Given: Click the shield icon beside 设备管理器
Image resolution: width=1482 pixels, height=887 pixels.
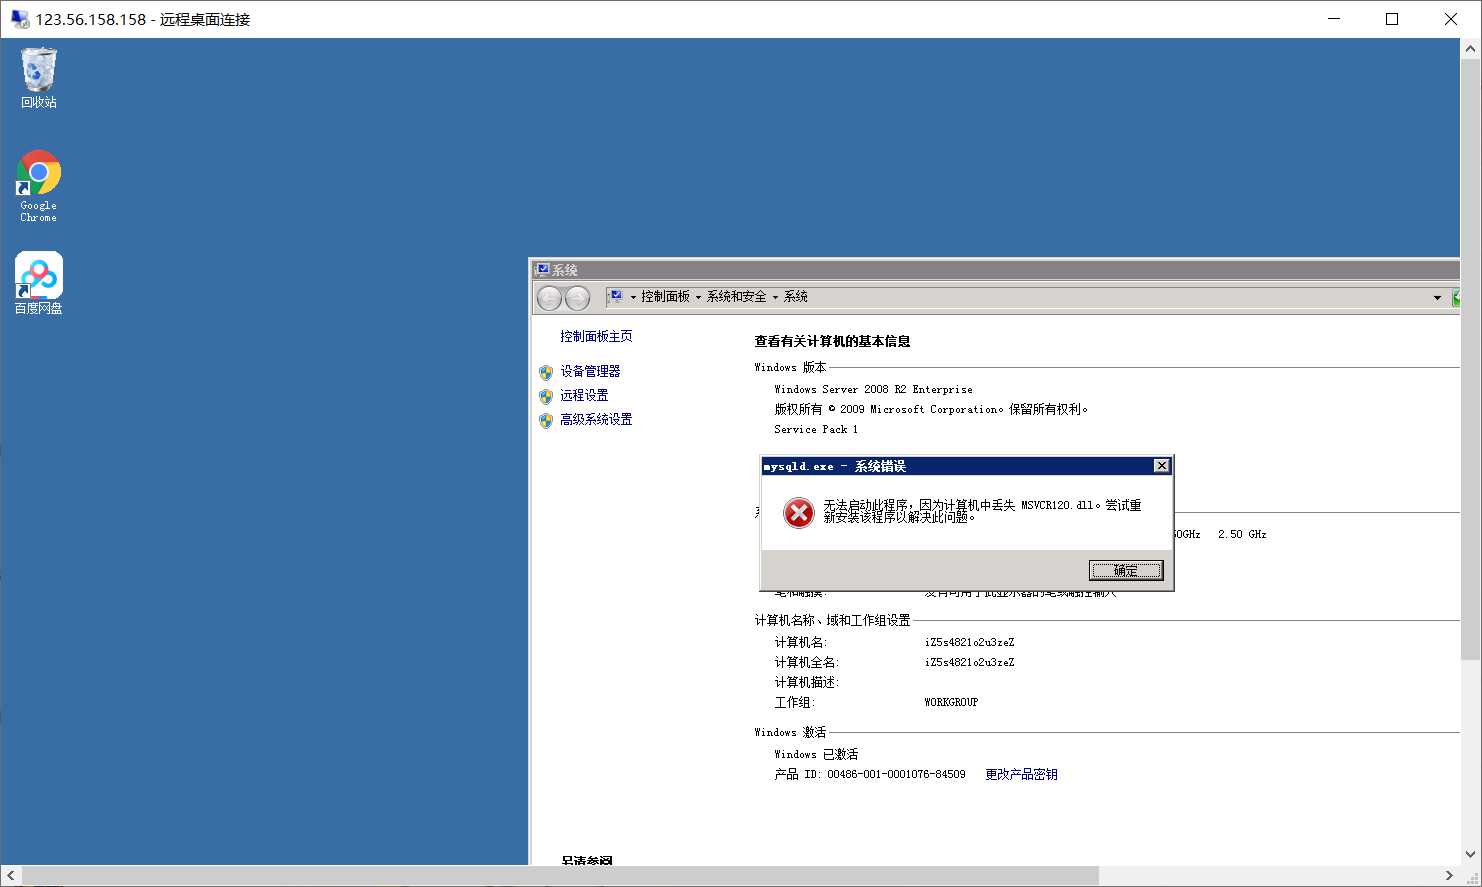Looking at the screenshot, I should point(546,372).
